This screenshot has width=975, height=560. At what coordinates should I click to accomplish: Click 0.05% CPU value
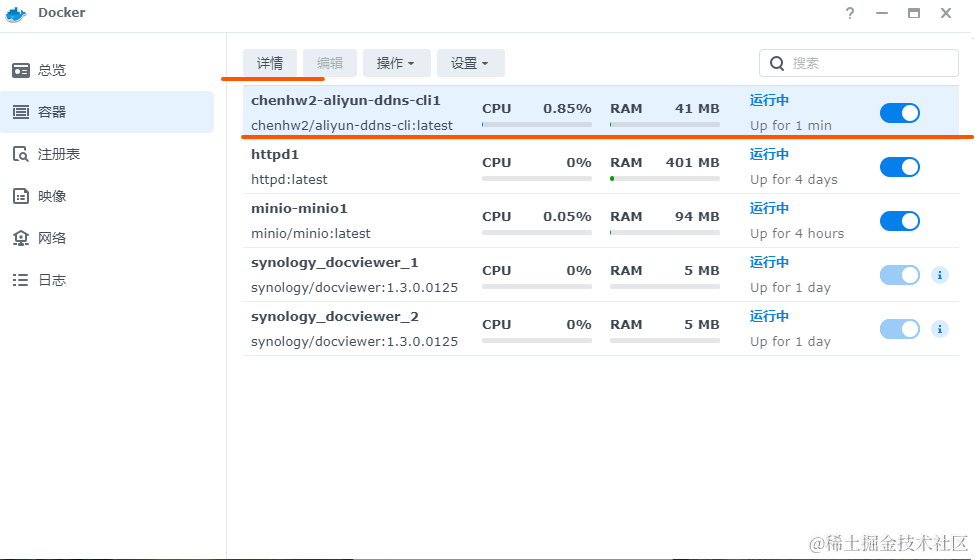pos(567,217)
